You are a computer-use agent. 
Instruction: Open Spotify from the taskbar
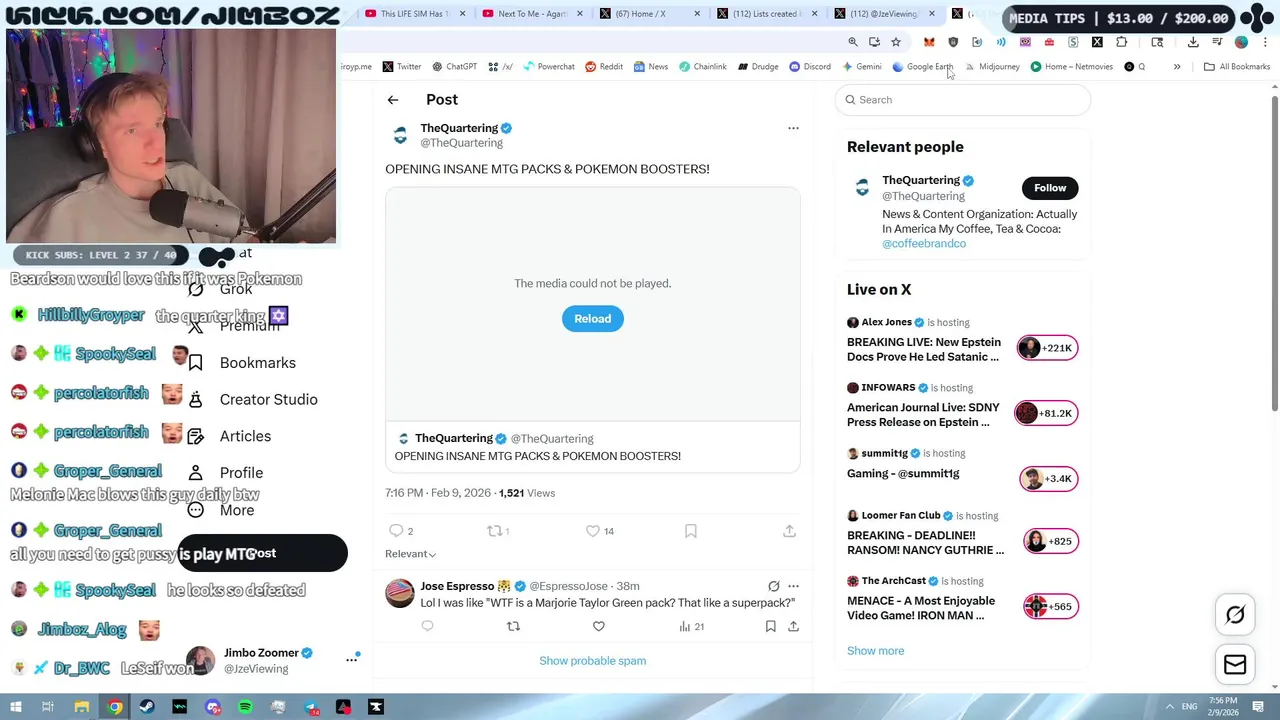pyautogui.click(x=245, y=707)
